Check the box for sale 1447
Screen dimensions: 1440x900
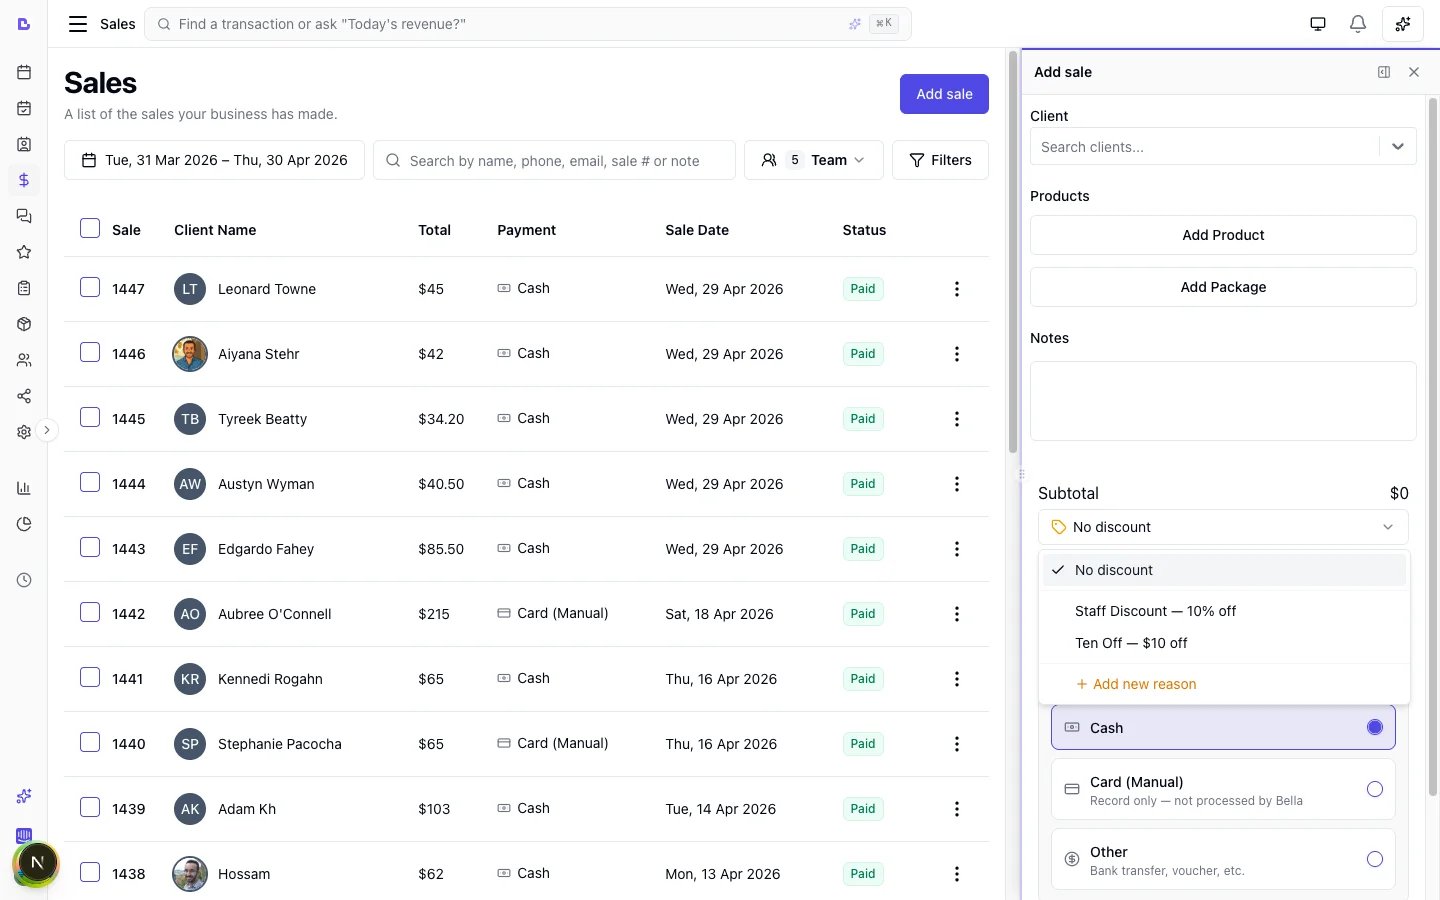pyautogui.click(x=90, y=287)
